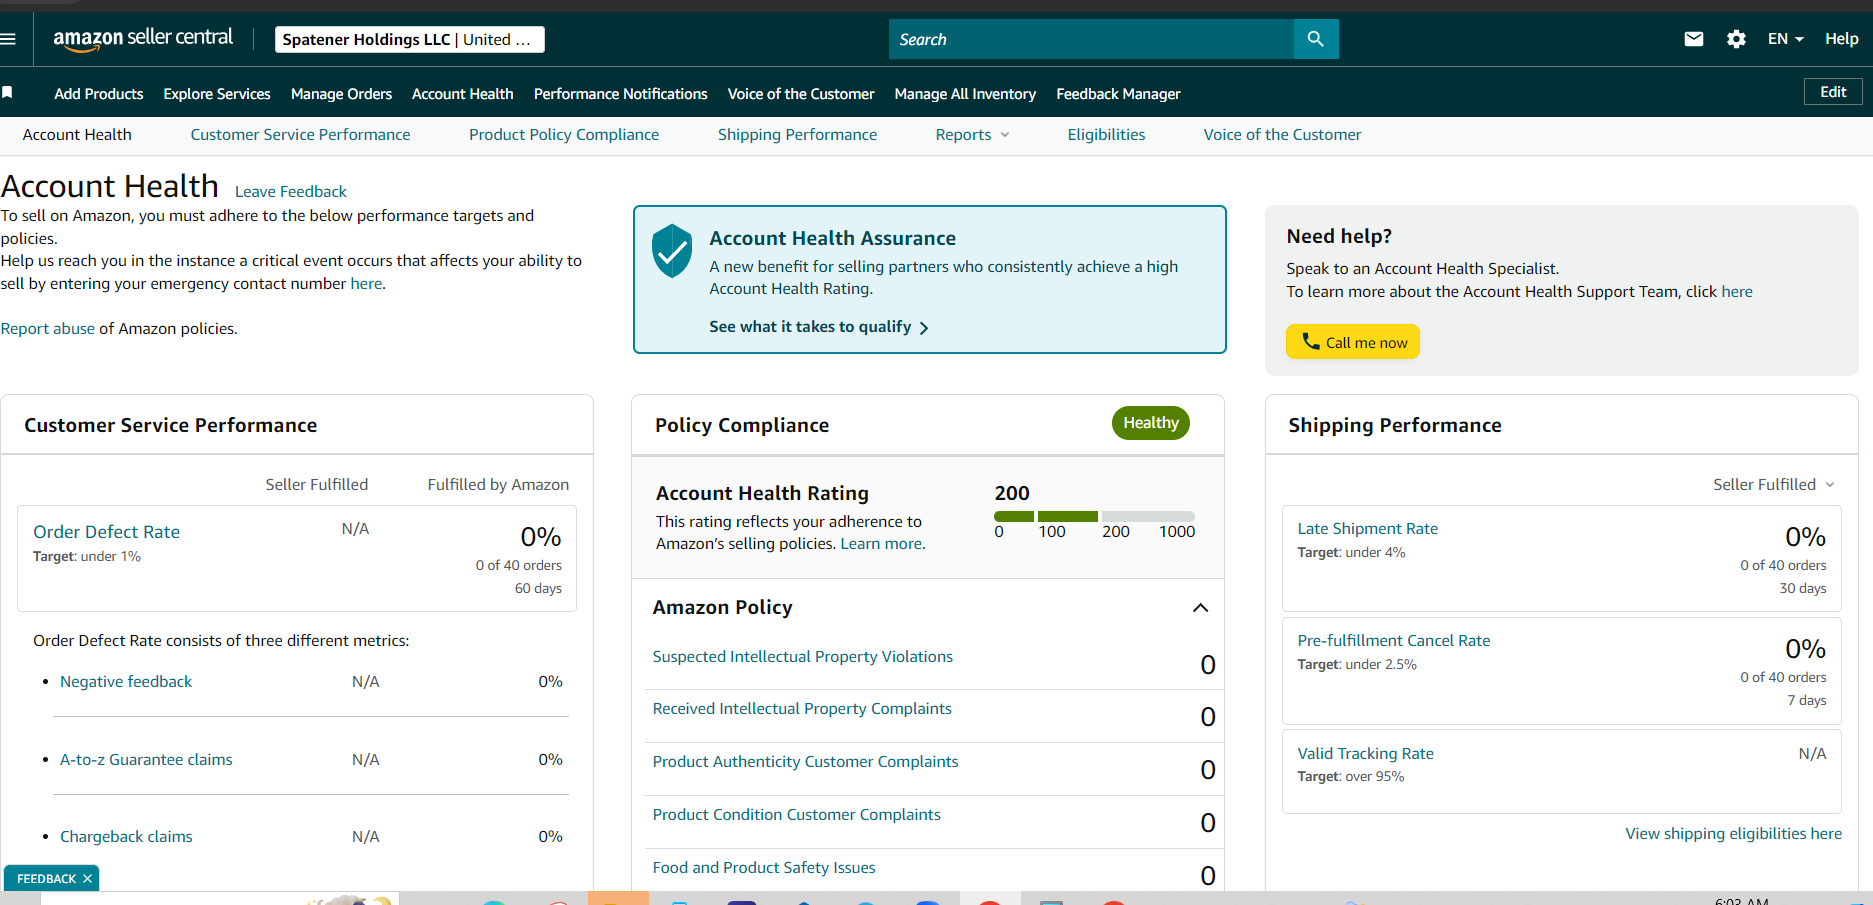Screen dimensions: 1873x905
Task: Open Suspected Intellectual Property Violations
Action: point(802,657)
